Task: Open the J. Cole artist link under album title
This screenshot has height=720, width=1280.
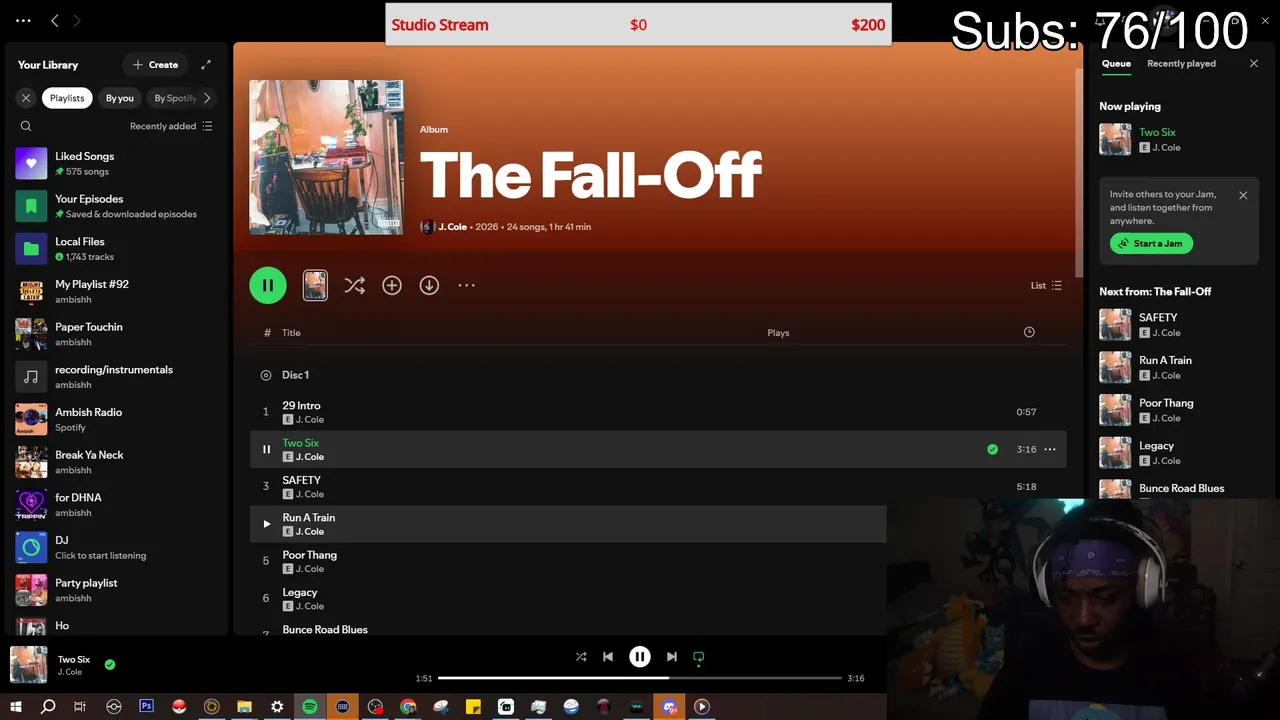Action: pyautogui.click(x=453, y=227)
